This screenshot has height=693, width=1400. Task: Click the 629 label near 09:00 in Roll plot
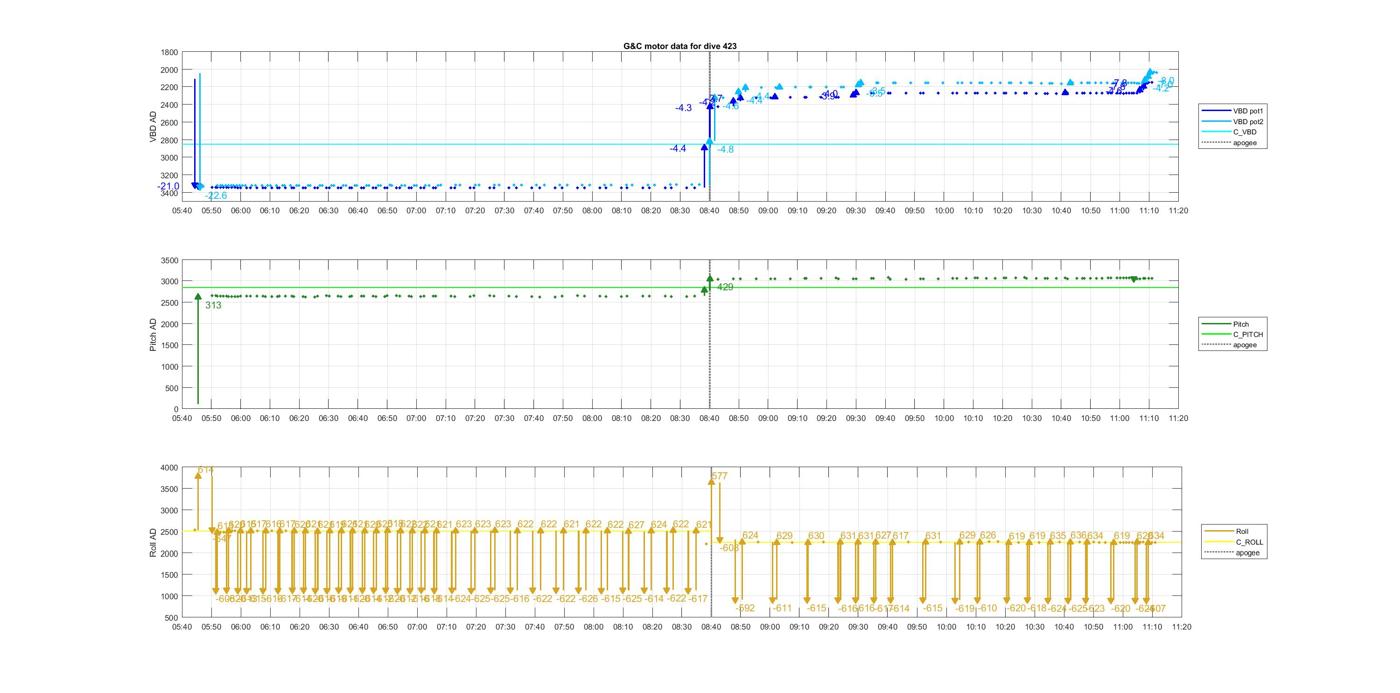(784, 536)
